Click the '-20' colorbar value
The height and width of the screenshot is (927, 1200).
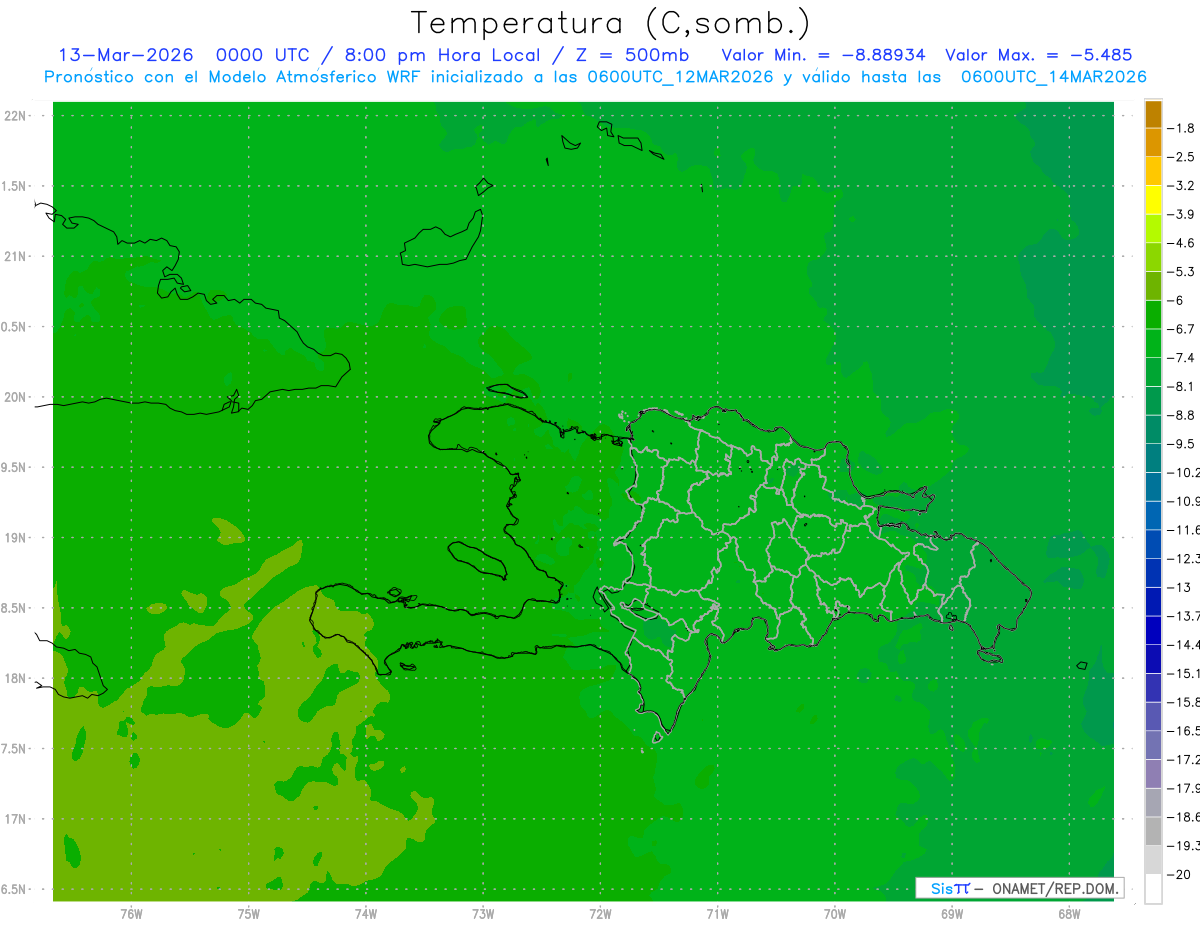[x=1179, y=875]
